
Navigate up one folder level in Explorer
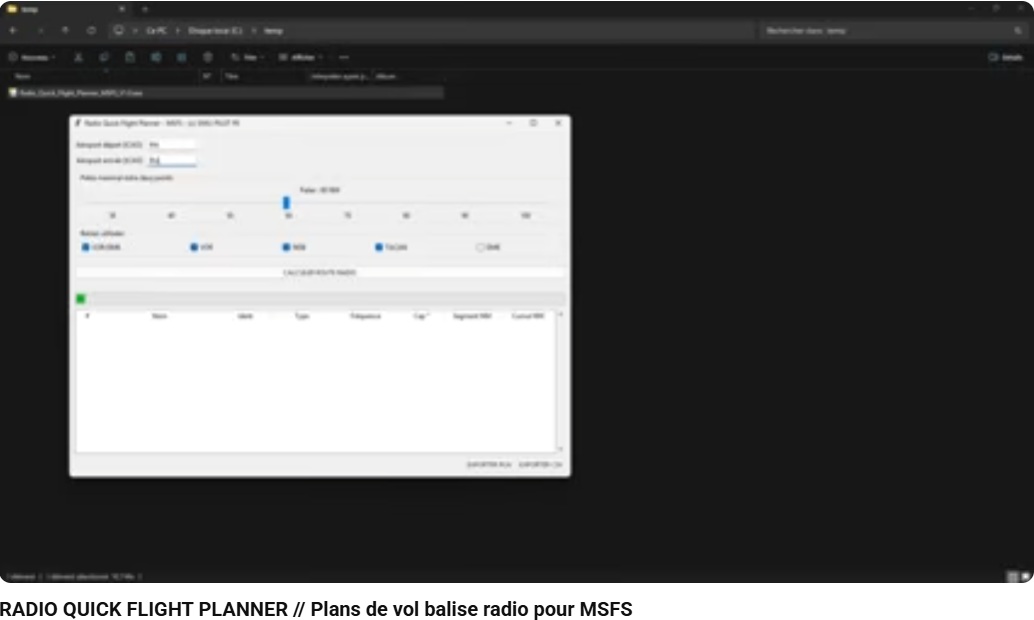65,30
